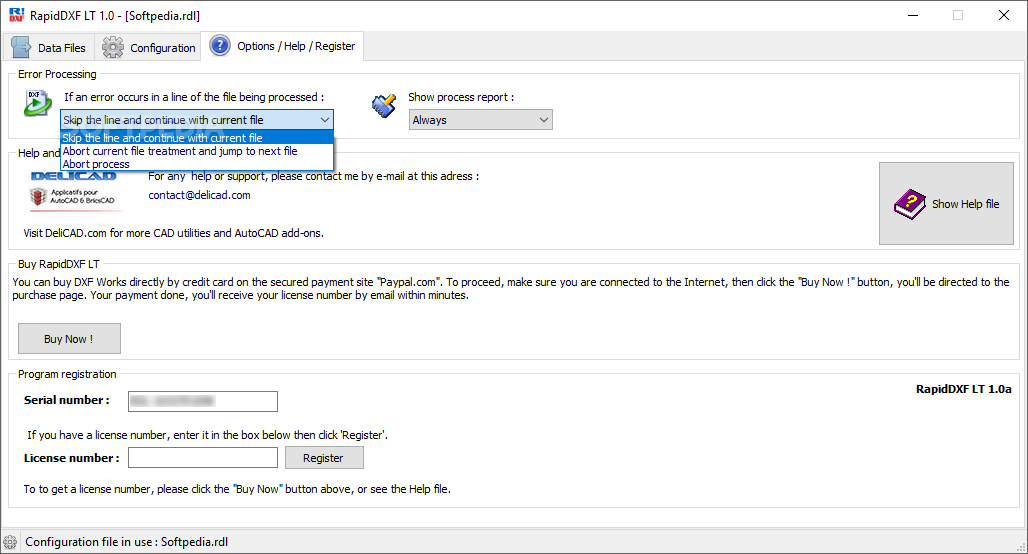Open the Show process report dropdown
Screen dimensions: 1028x554
pos(481,120)
